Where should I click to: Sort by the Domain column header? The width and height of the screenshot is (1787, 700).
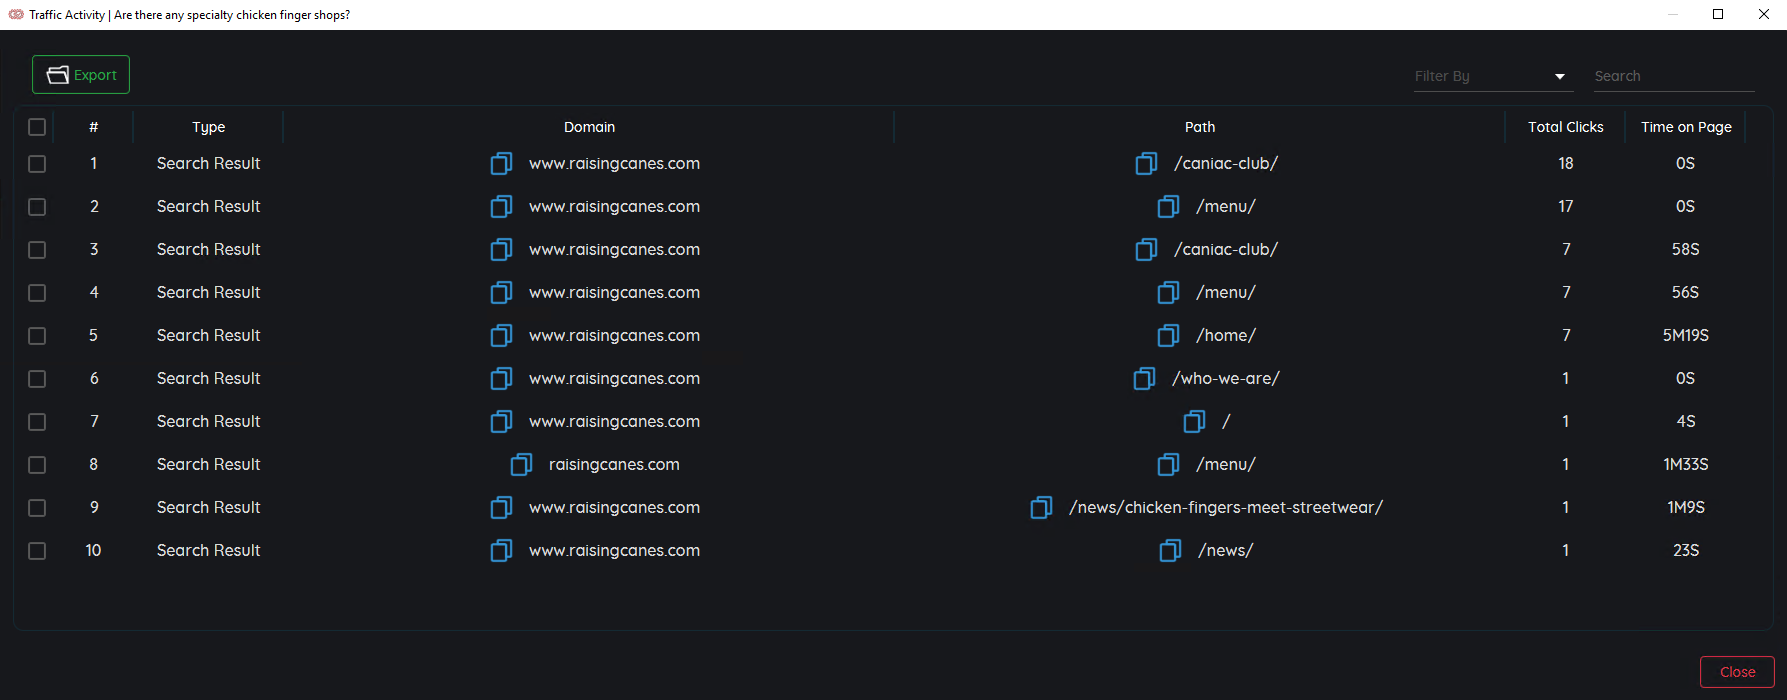[x=589, y=127]
